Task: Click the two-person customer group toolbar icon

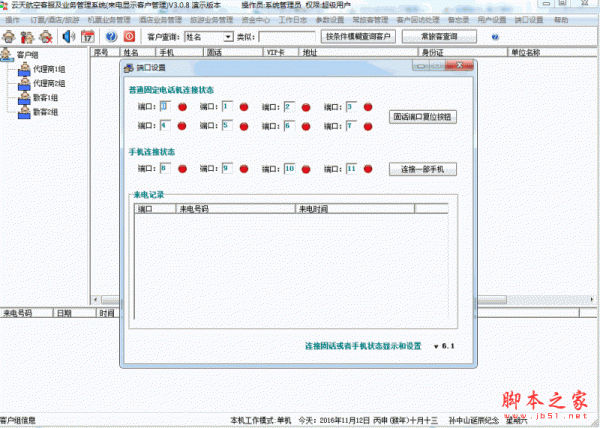Action: point(27,37)
